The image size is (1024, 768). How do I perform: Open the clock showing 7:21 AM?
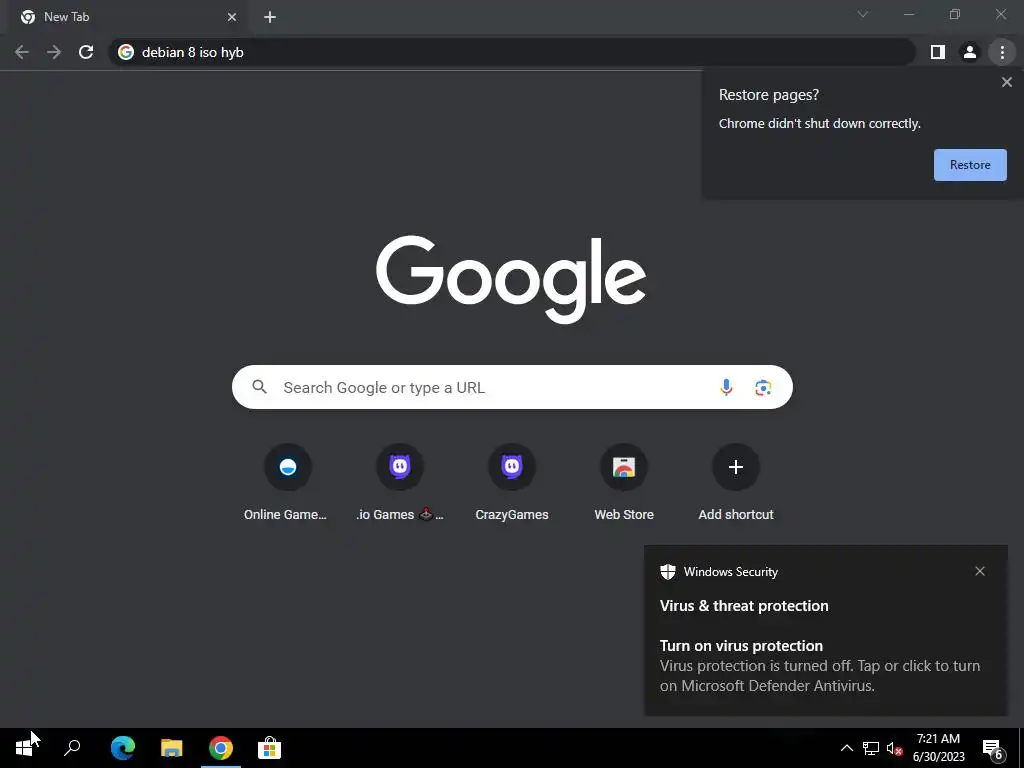(938, 748)
